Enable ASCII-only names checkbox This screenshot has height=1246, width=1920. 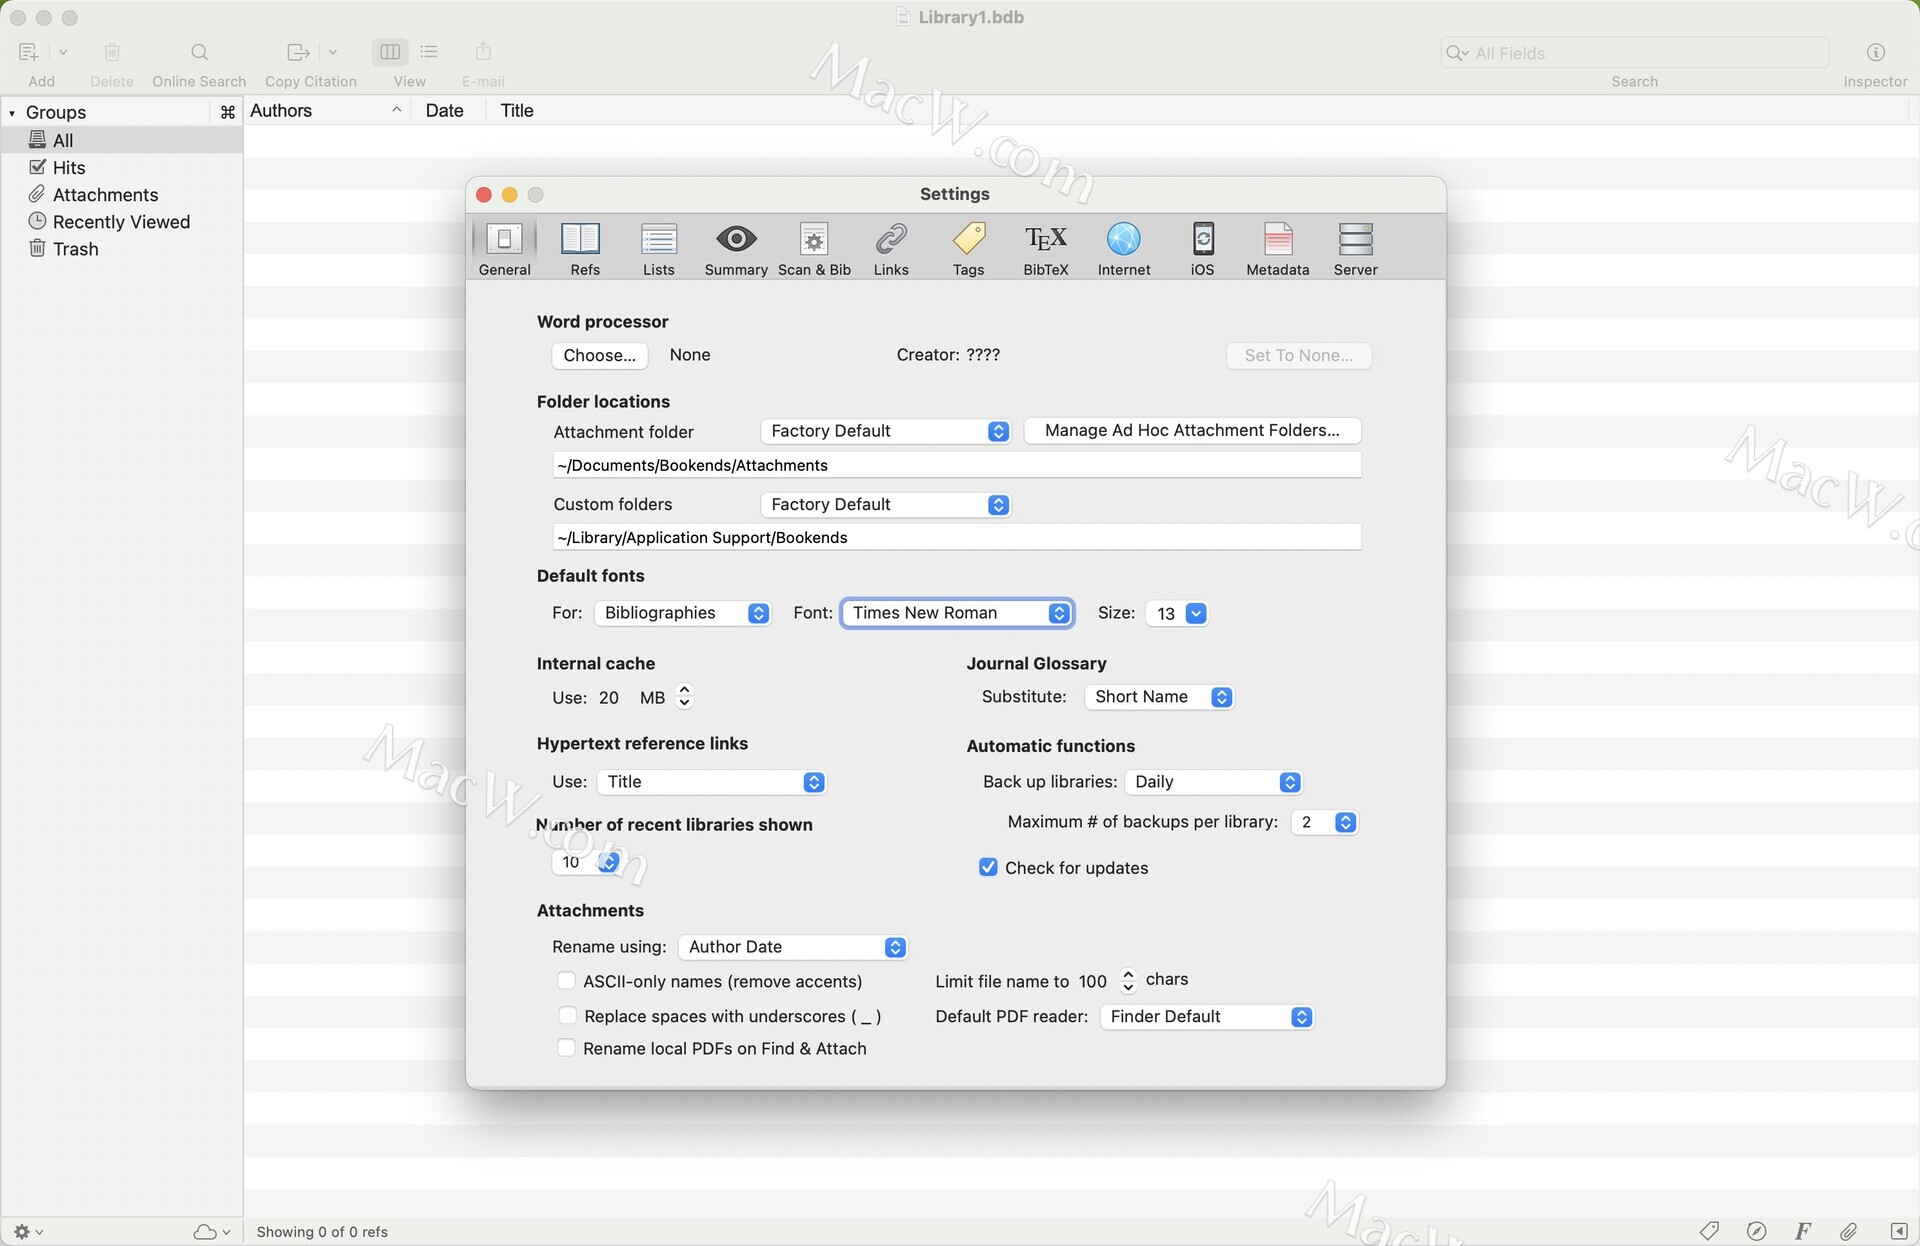click(x=566, y=981)
